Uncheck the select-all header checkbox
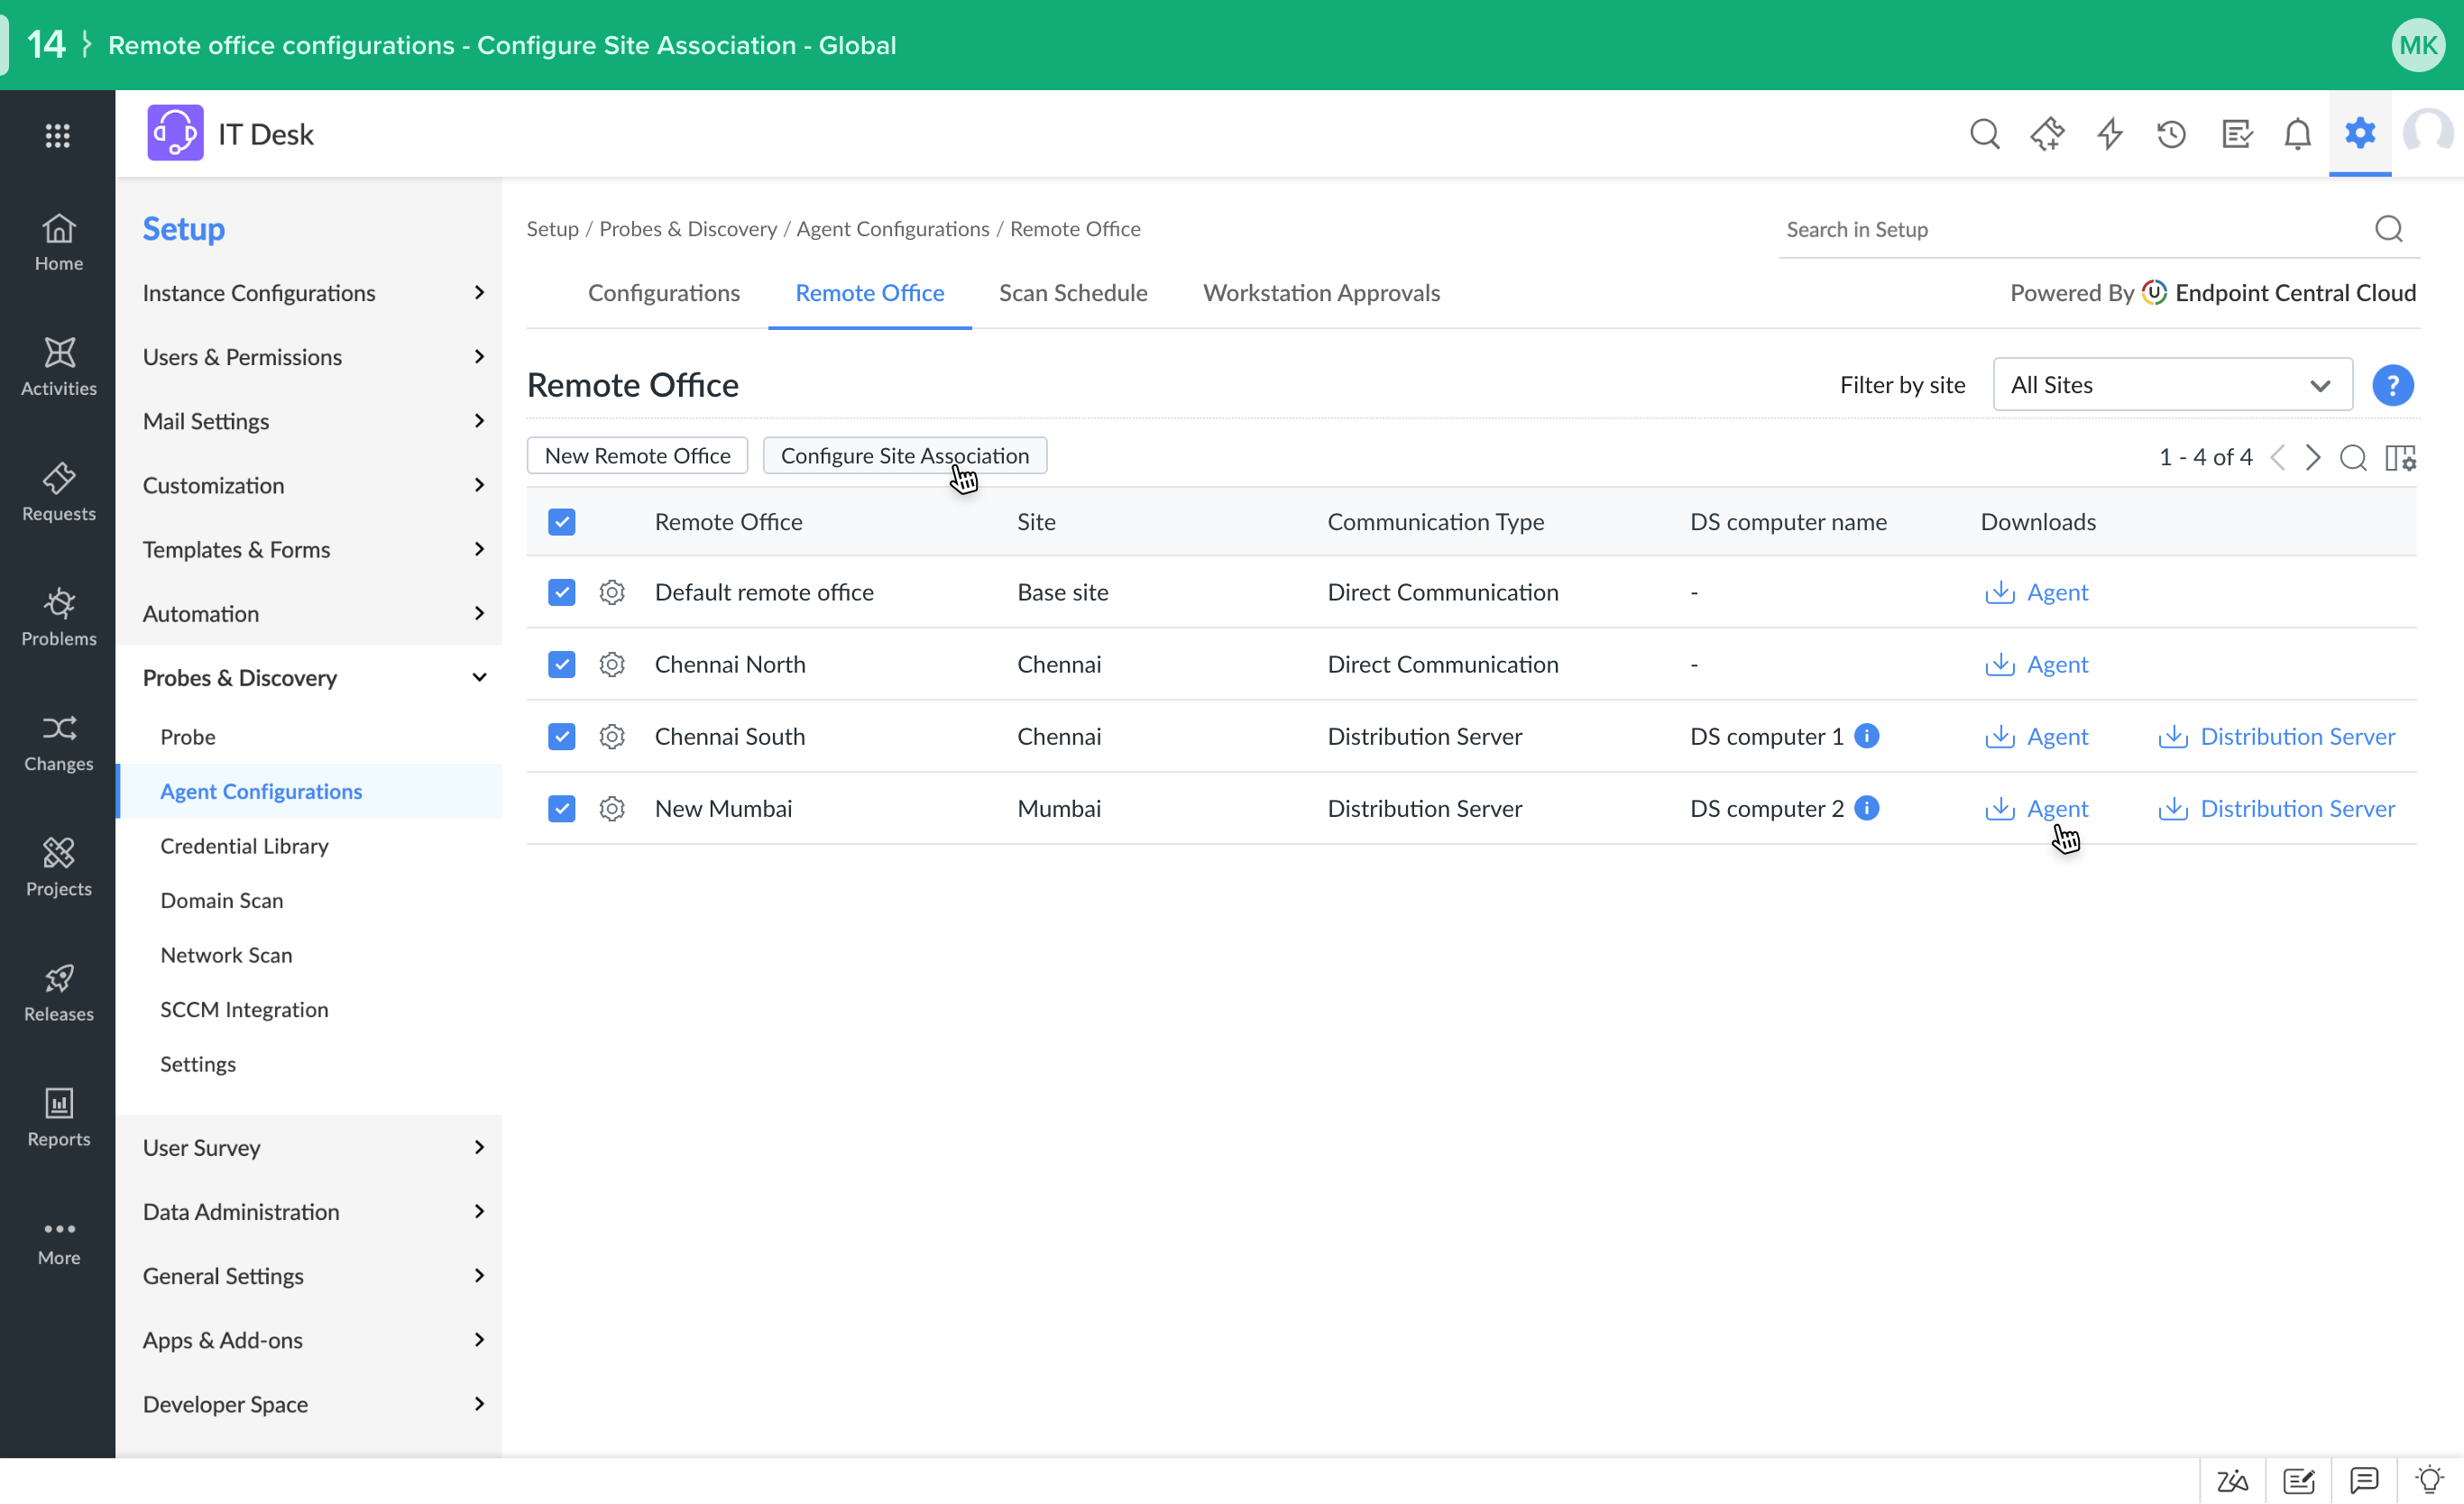Image resolution: width=2464 pixels, height=1504 pixels. click(562, 522)
